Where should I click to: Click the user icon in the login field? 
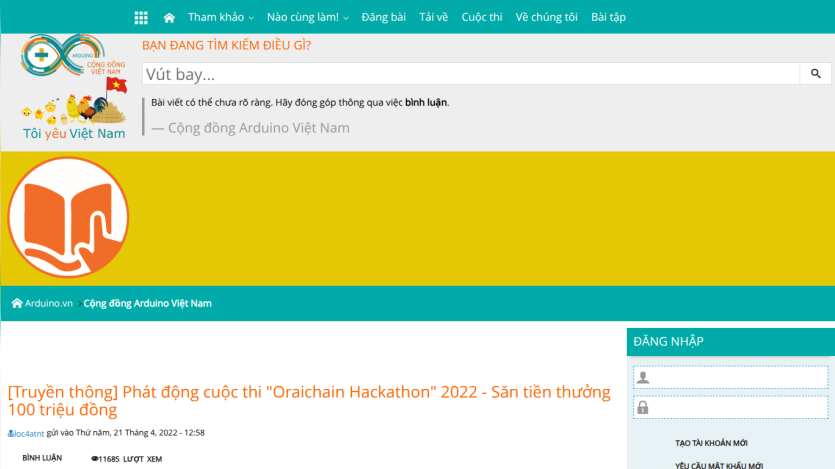(x=643, y=377)
